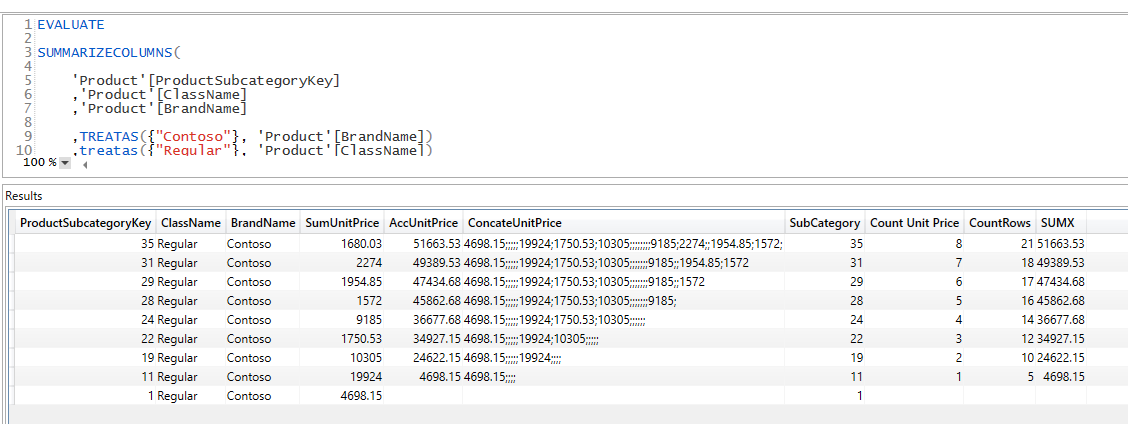Select BrandName Contoso in subcategory 22 row
The height and width of the screenshot is (424, 1128).
[x=262, y=339]
